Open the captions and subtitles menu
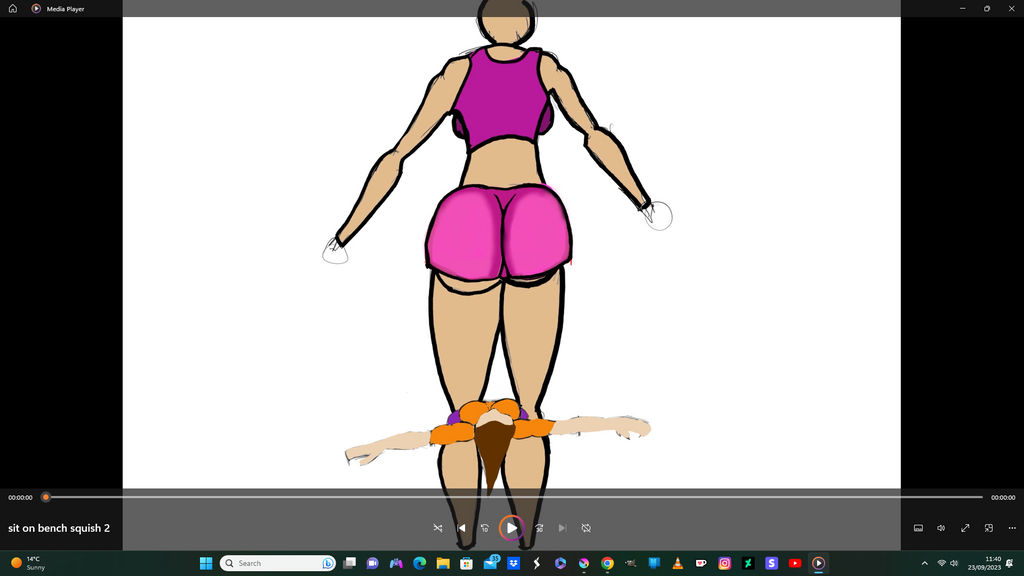Screen dimensions: 1024x576 click(918, 528)
